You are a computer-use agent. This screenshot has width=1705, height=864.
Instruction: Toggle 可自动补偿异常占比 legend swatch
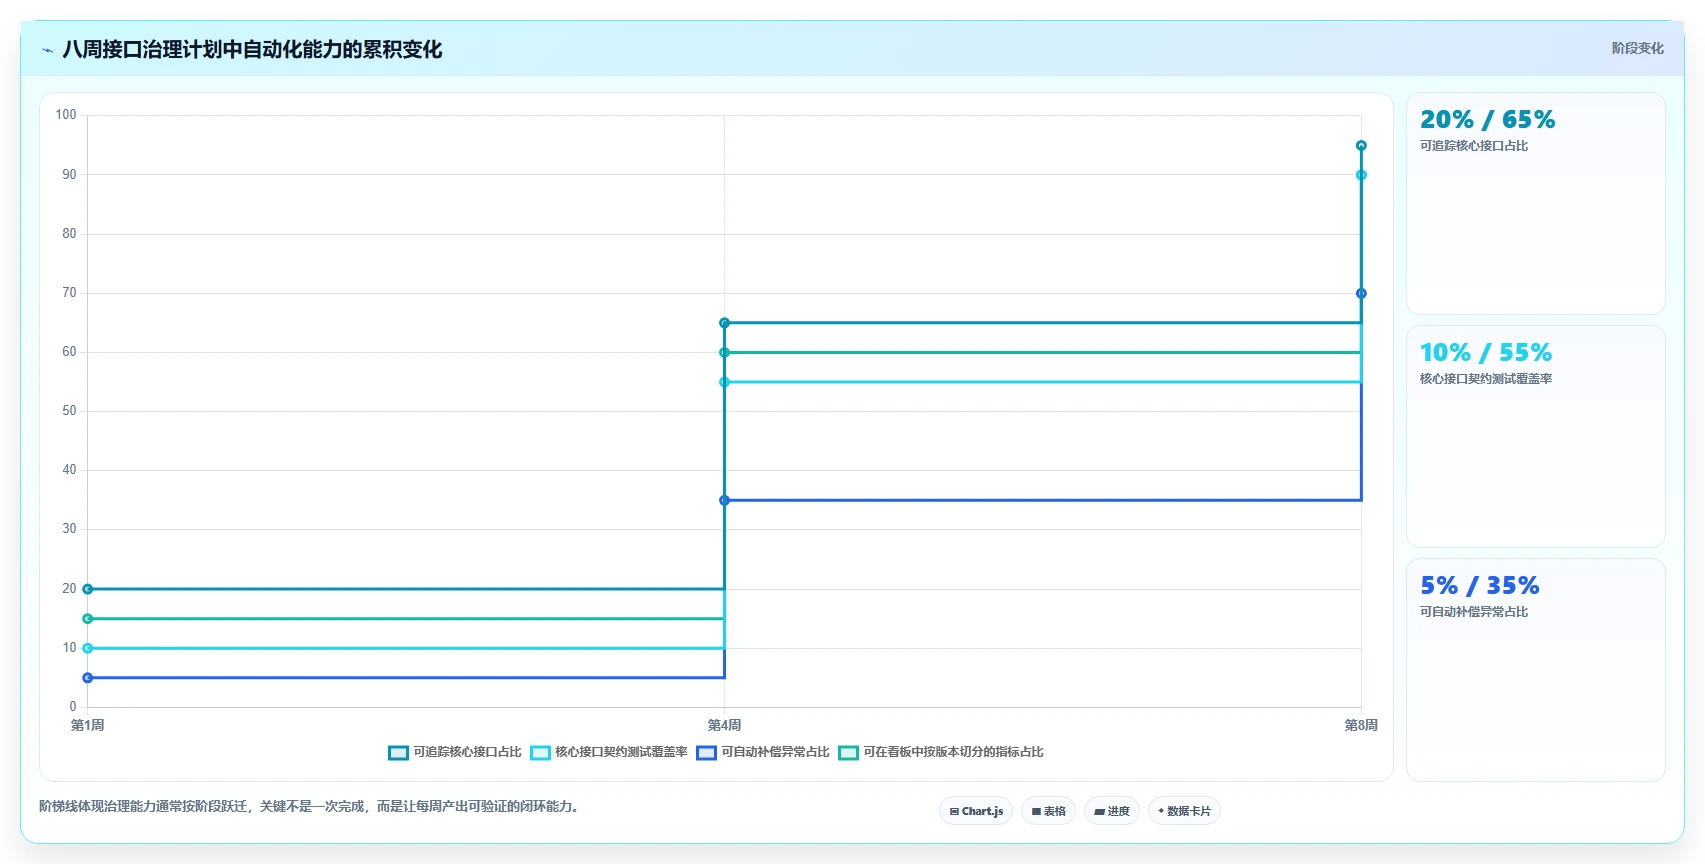point(706,753)
